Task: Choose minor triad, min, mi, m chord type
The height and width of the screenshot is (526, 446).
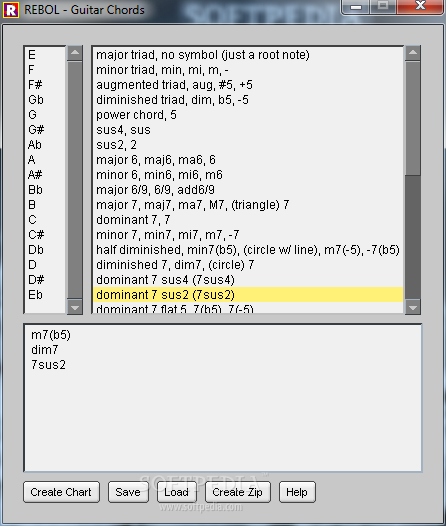Action: tap(248, 70)
